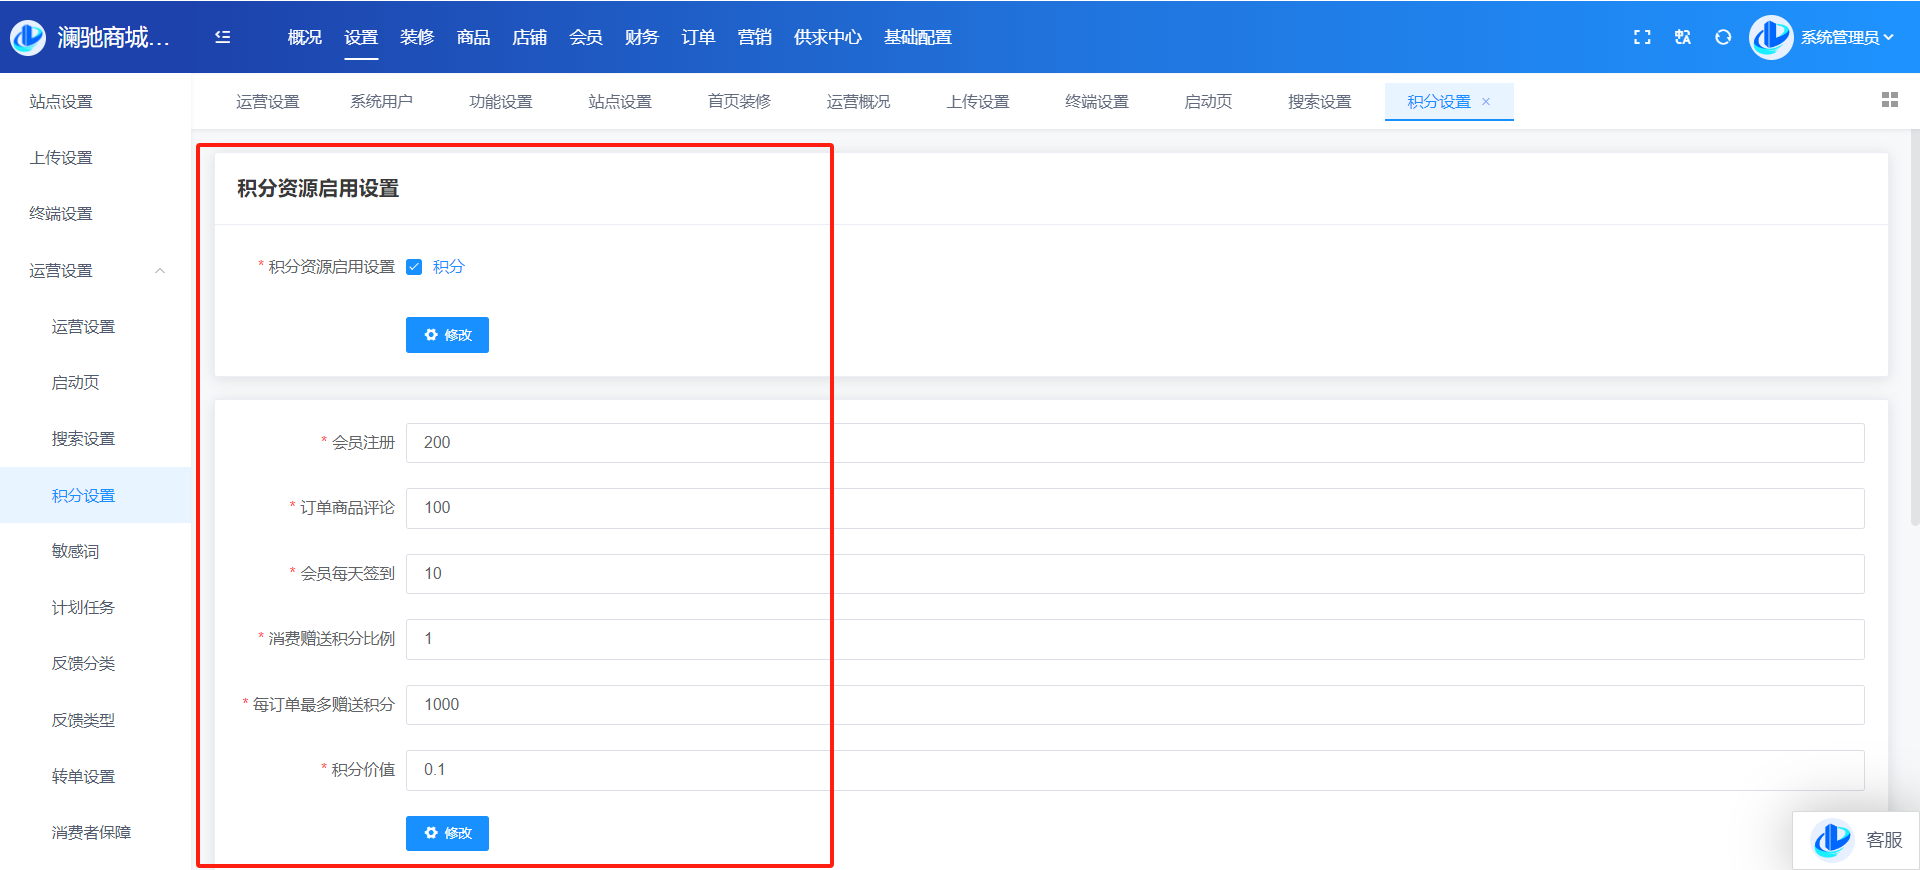Click the refresh icon in header

click(1723, 37)
